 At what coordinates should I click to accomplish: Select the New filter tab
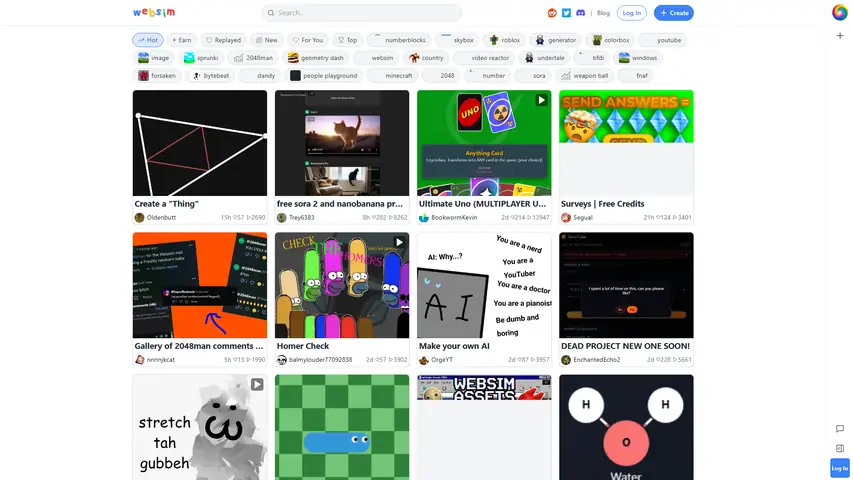(267, 40)
